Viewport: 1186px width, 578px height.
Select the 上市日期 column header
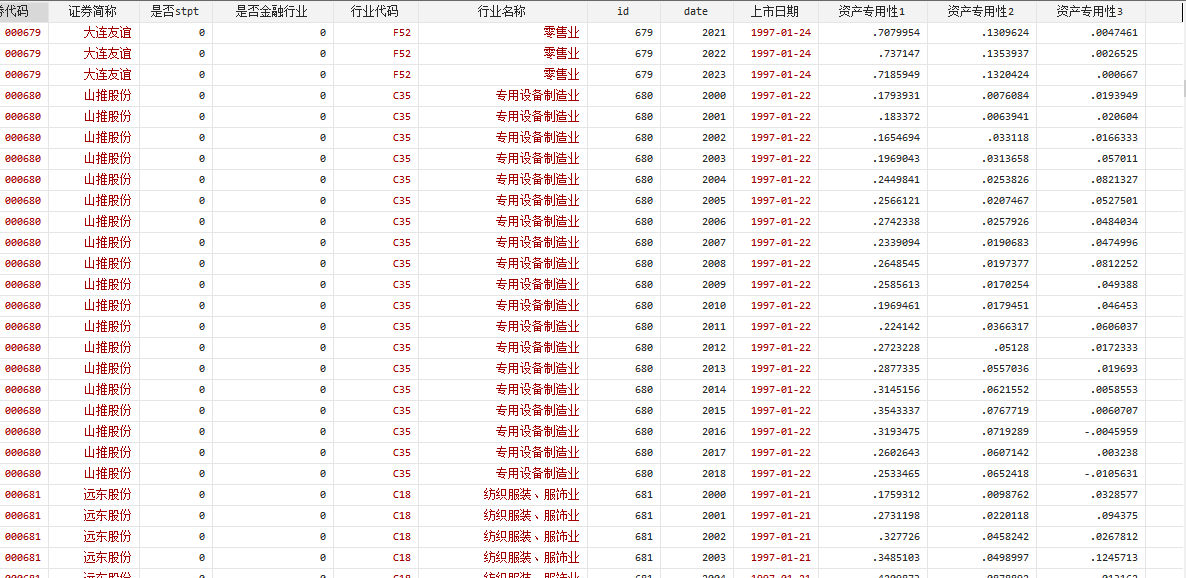(775, 11)
